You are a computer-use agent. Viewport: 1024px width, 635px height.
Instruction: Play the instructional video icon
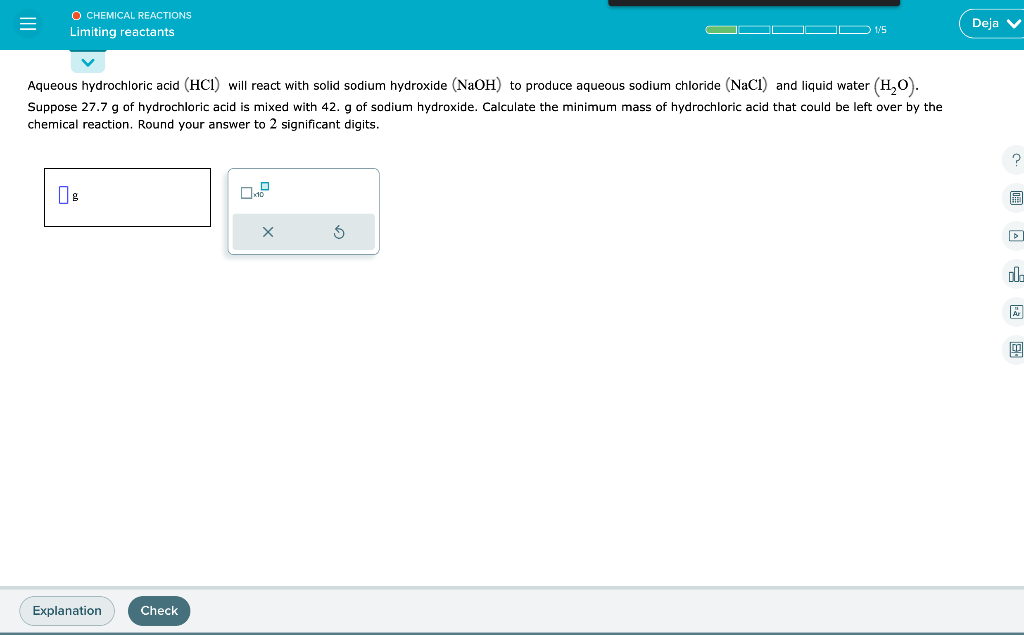click(1015, 236)
